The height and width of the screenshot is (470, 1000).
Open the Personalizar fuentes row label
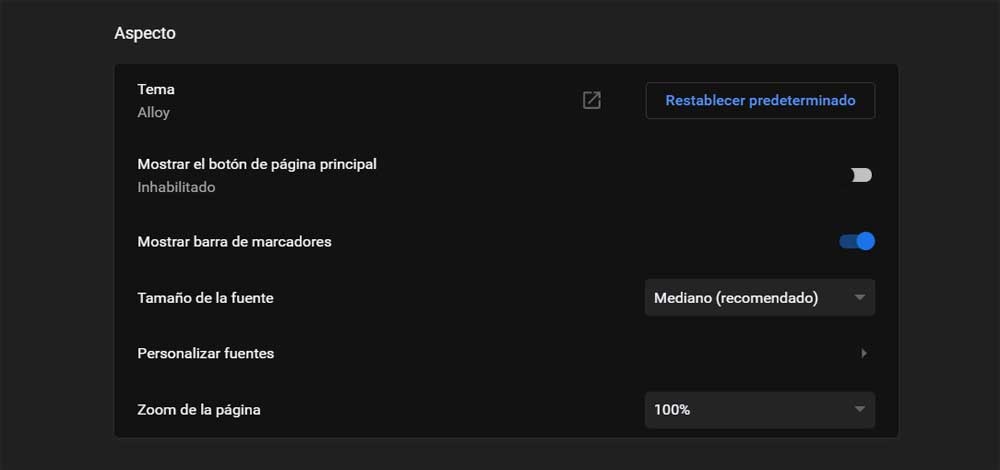click(206, 353)
